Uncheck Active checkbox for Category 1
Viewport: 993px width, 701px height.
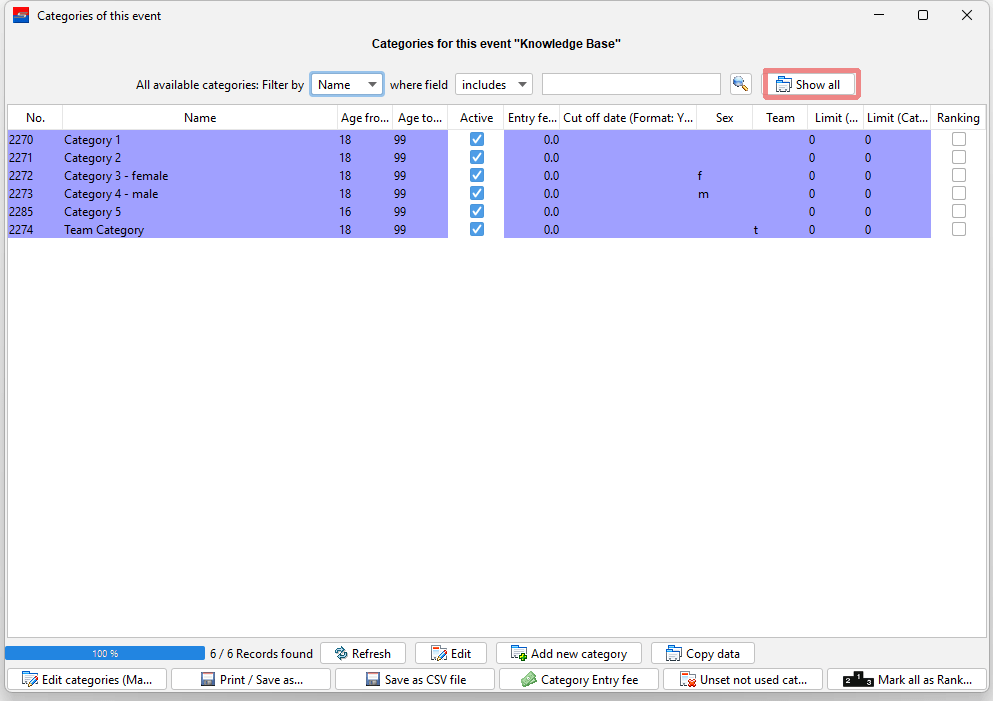[x=477, y=140]
